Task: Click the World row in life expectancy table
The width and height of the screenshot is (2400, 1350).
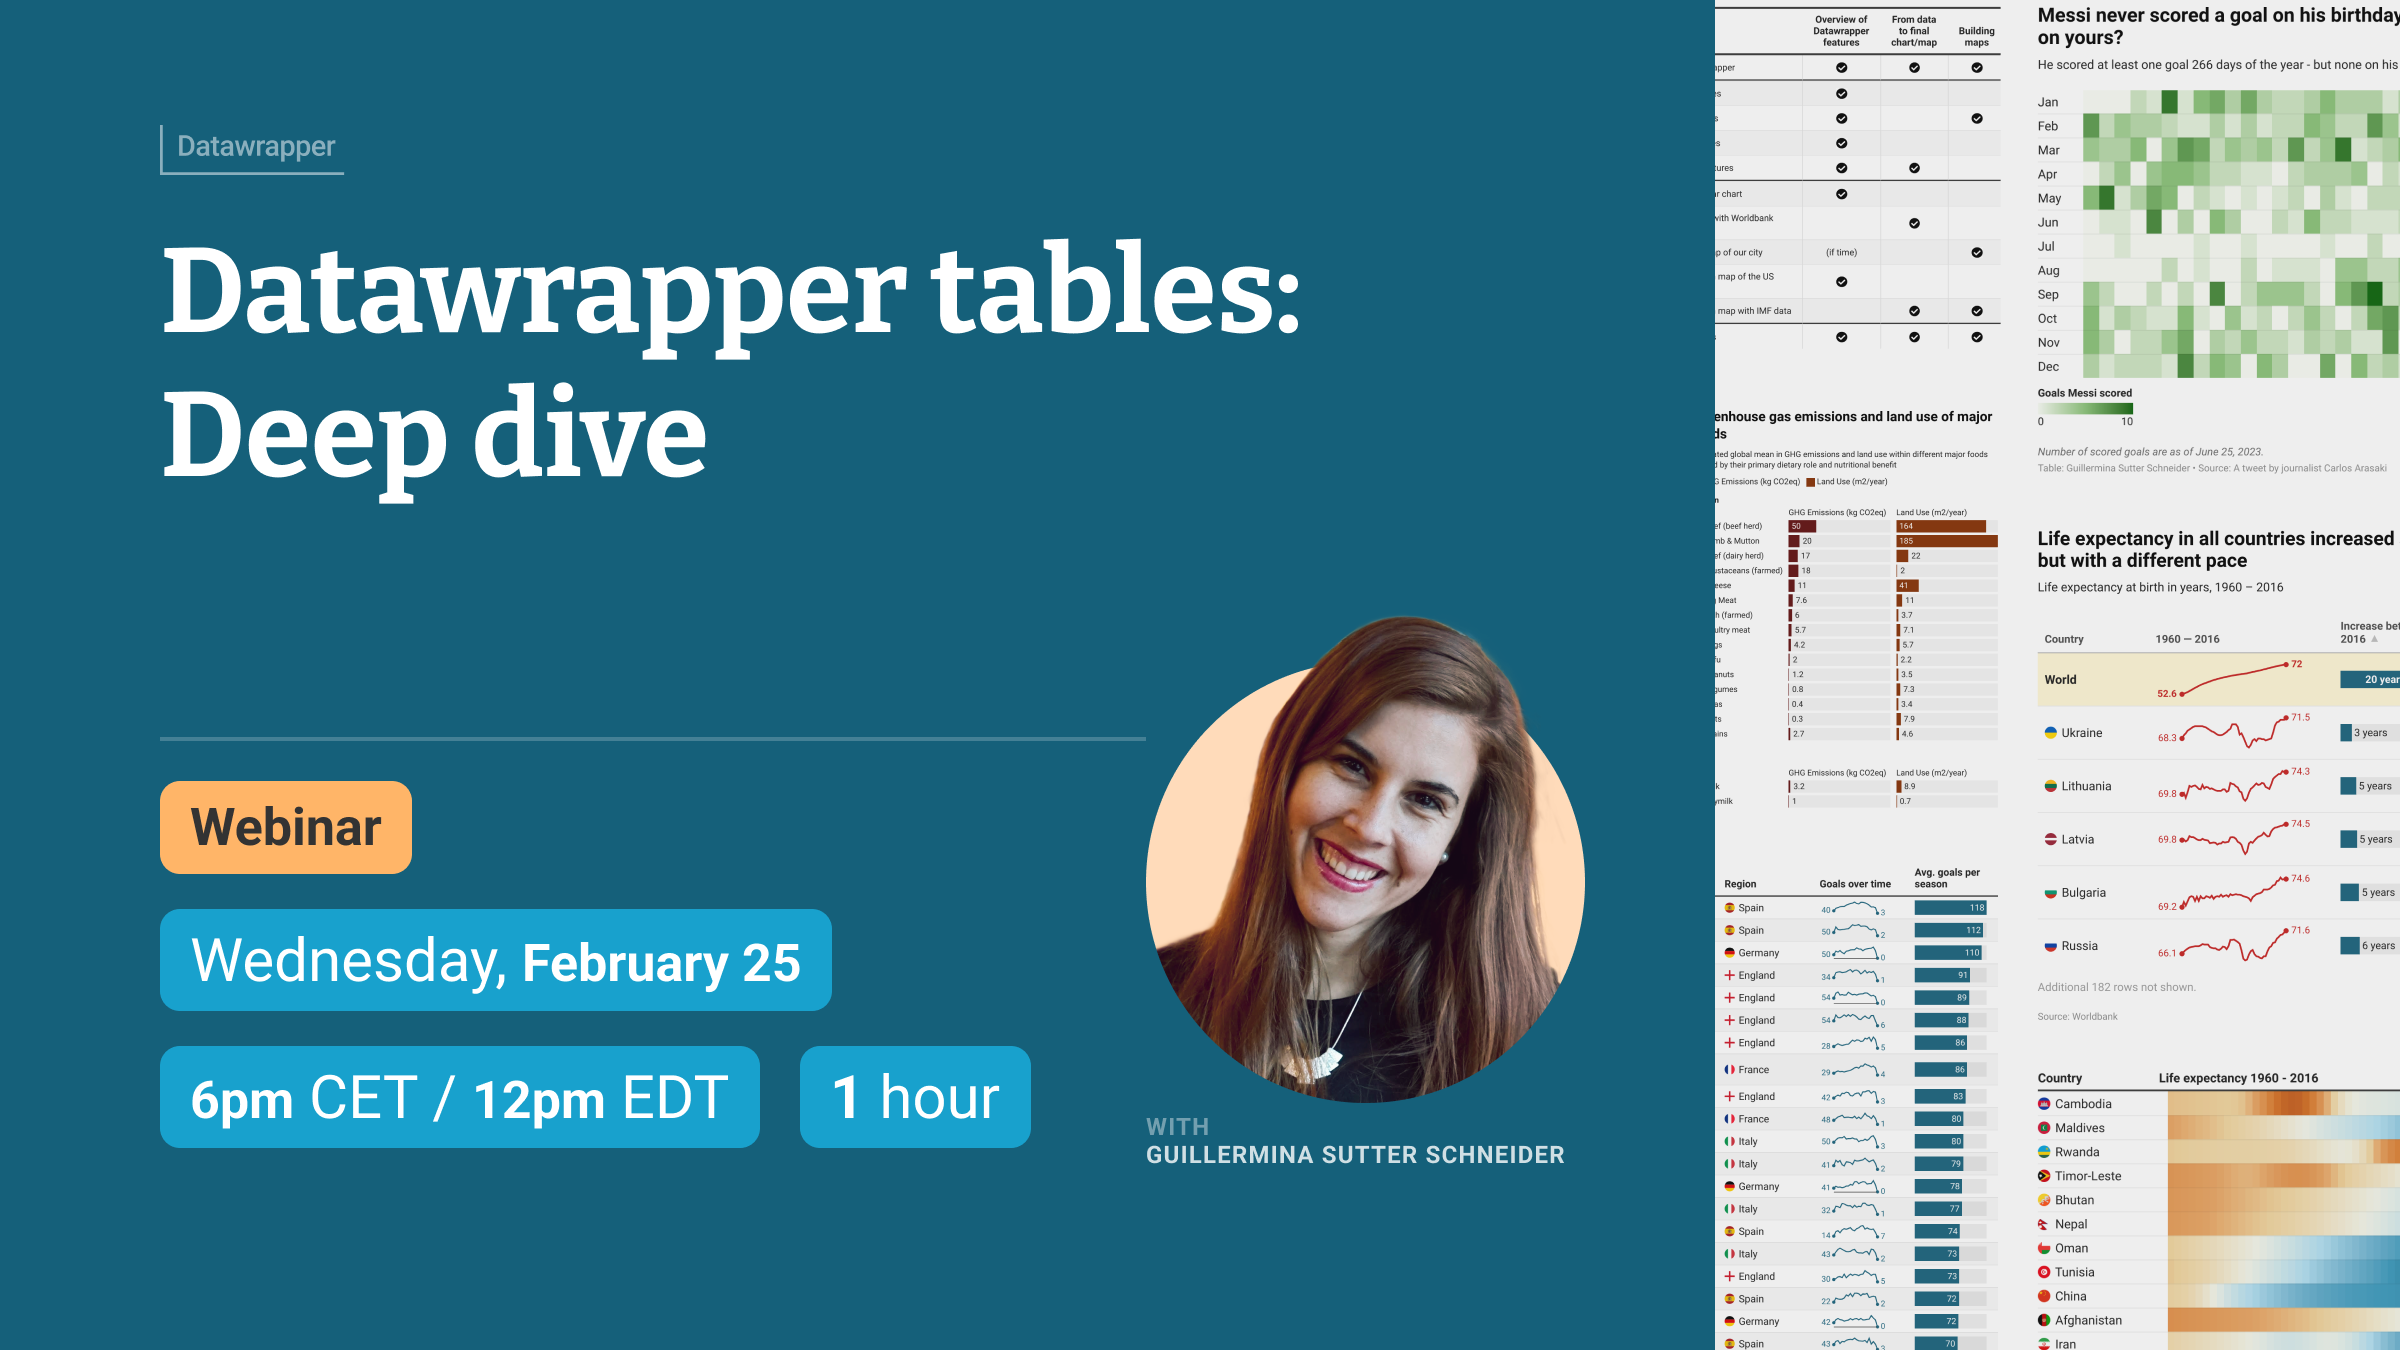Action: 2219,680
